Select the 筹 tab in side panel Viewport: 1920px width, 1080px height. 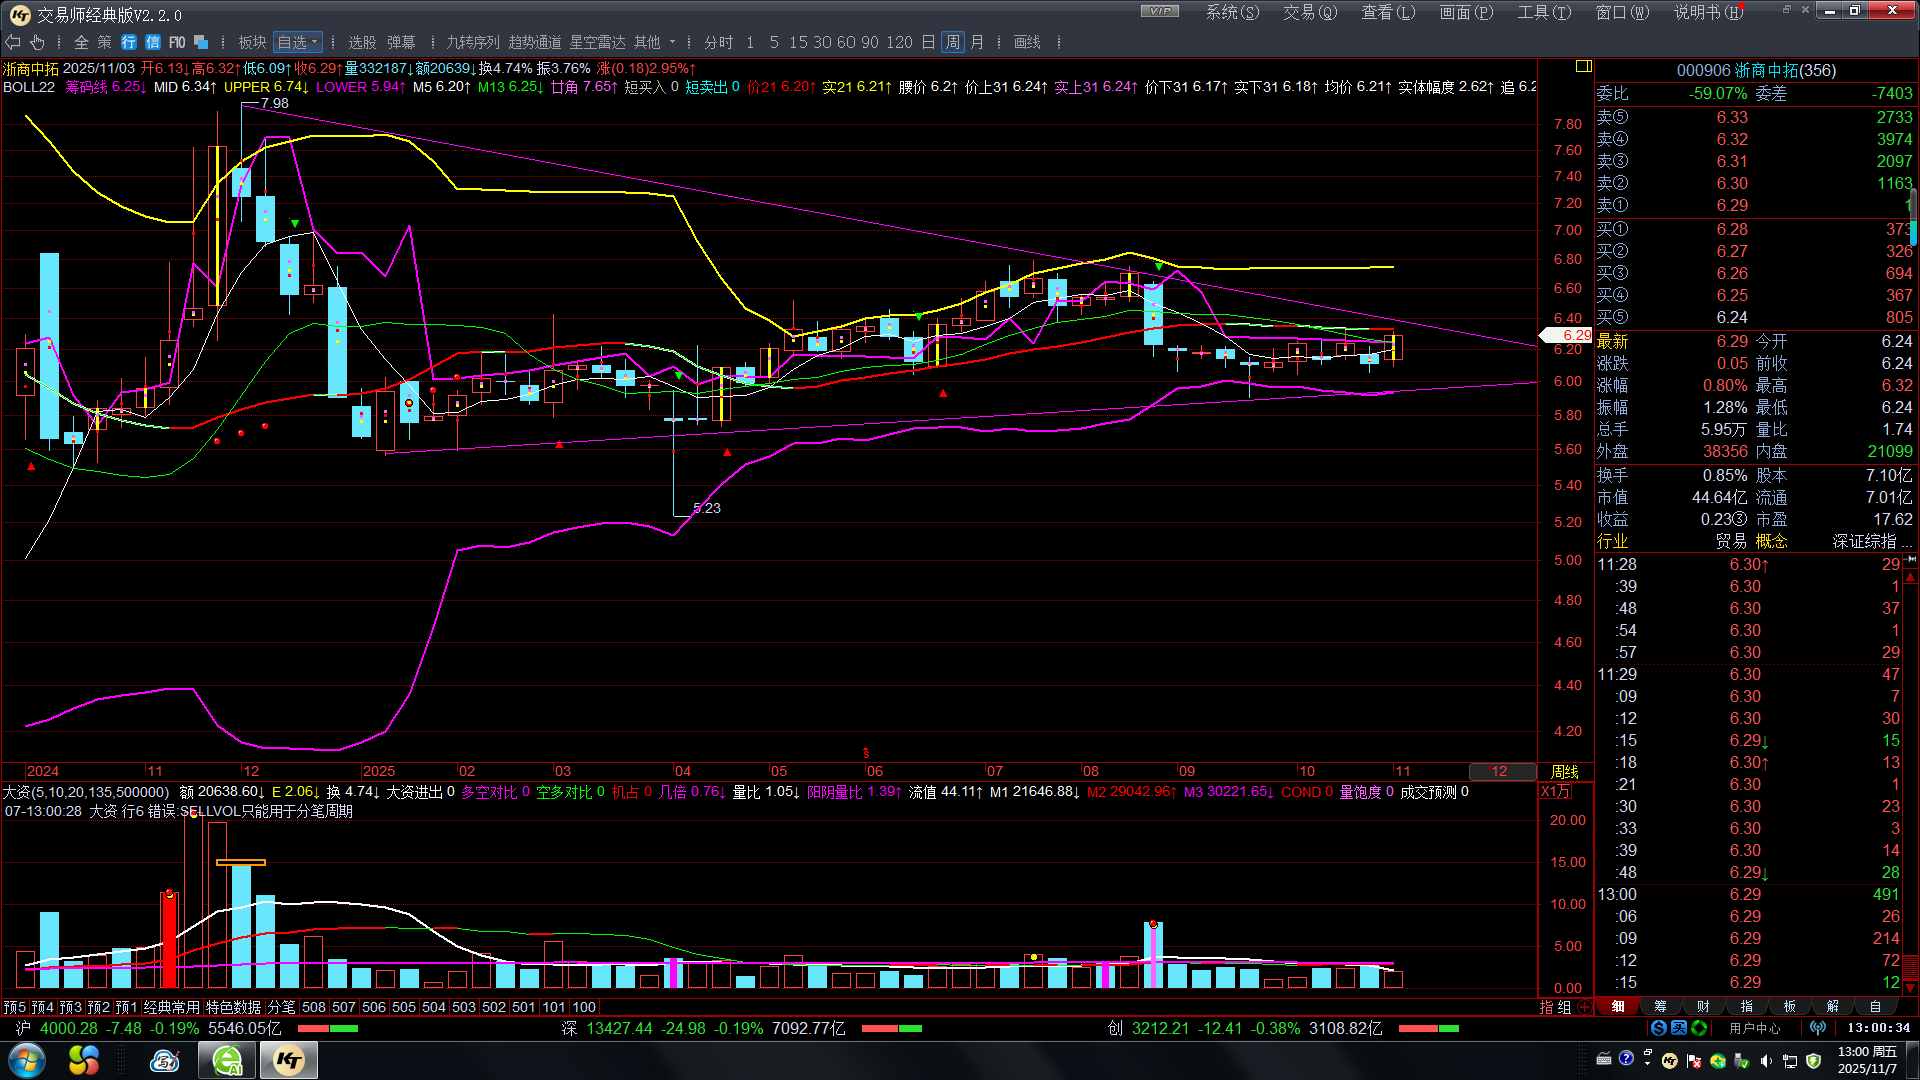click(1660, 1007)
